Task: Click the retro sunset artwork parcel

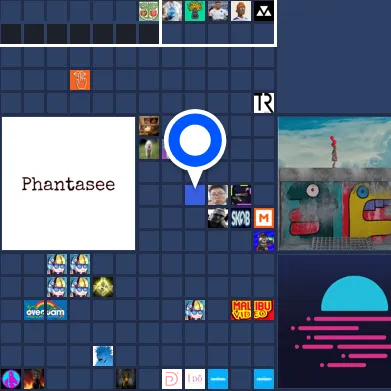Action: tap(334, 321)
